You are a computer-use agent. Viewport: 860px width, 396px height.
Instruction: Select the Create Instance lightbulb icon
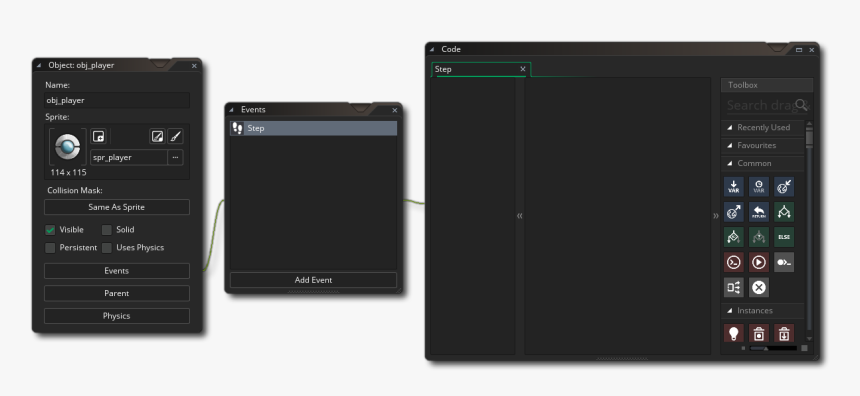click(733, 333)
